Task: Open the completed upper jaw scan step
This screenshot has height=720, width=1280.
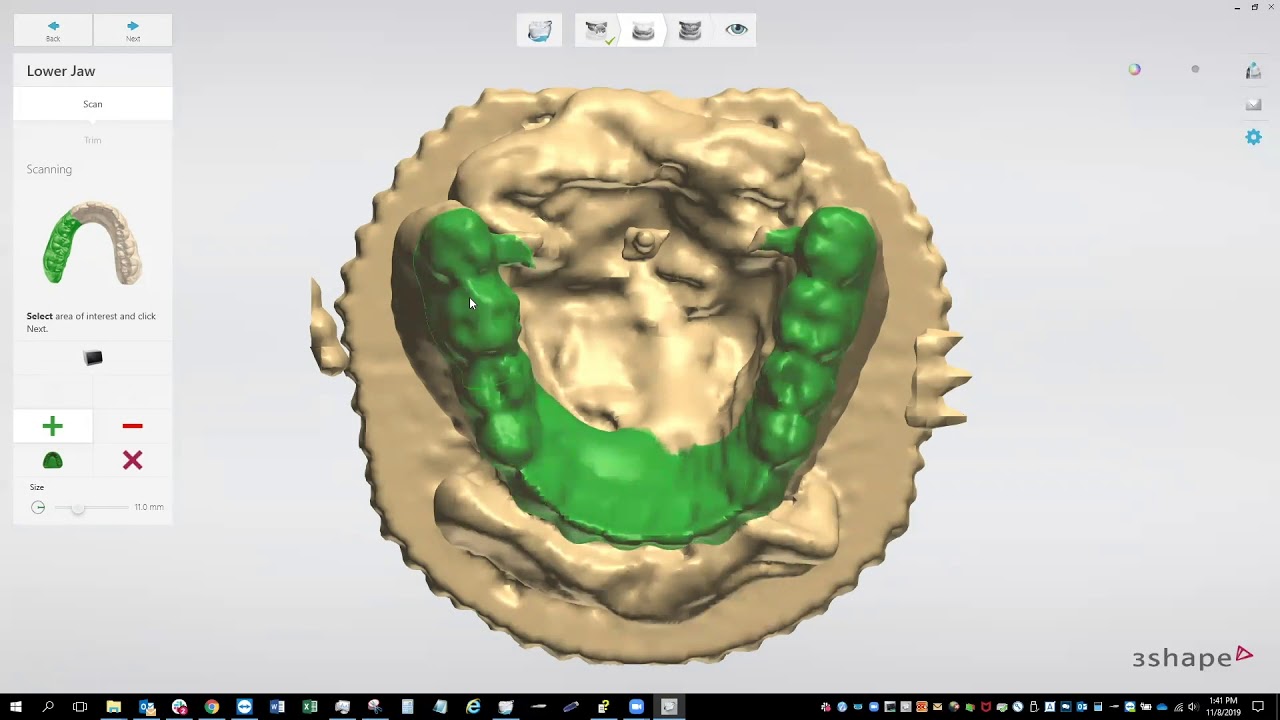Action: coord(598,30)
